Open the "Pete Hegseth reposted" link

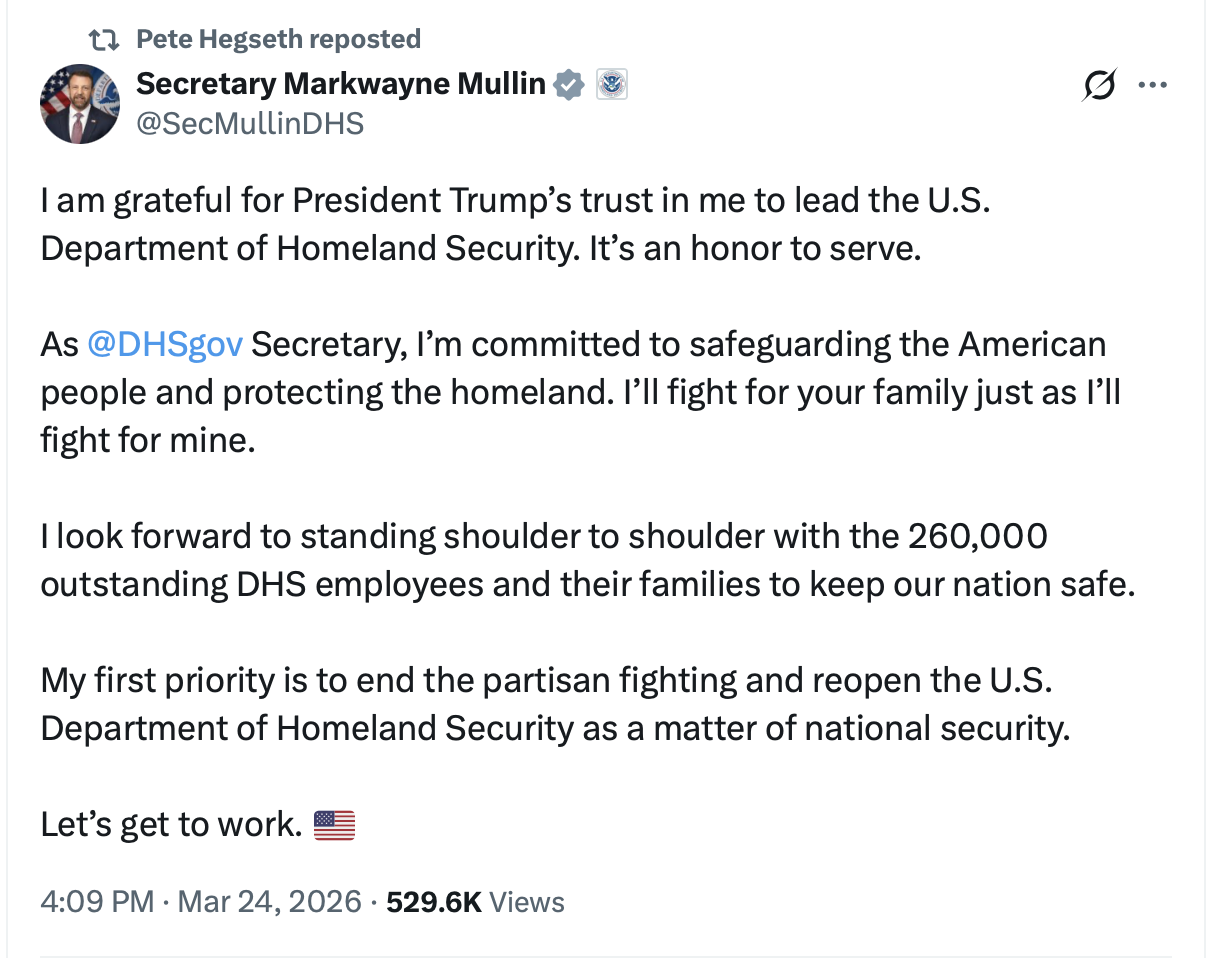278,40
